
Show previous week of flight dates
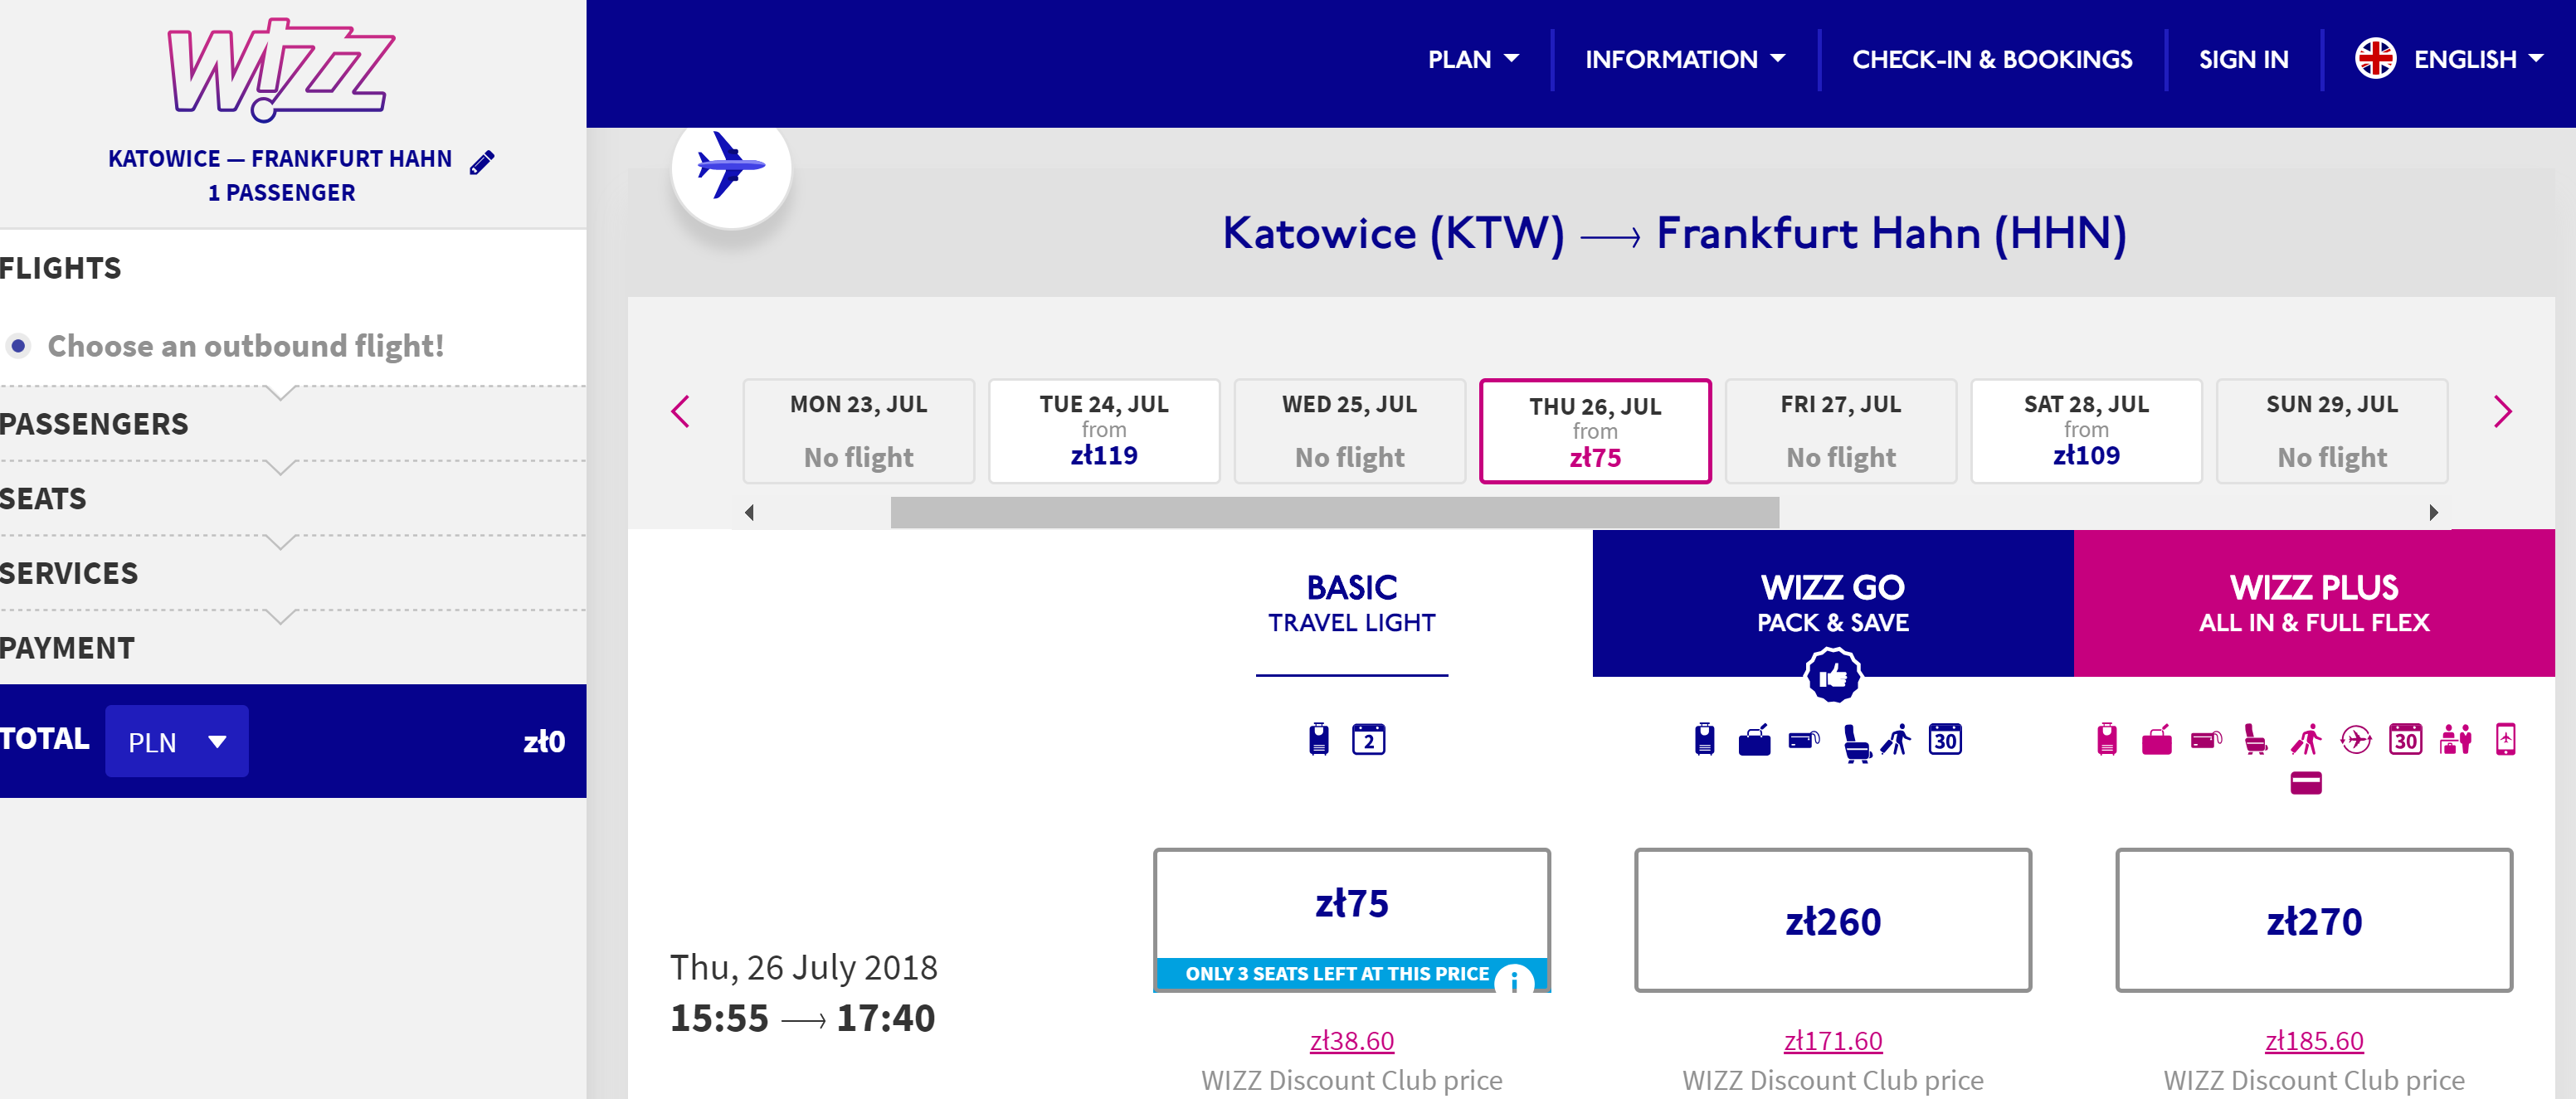681,411
